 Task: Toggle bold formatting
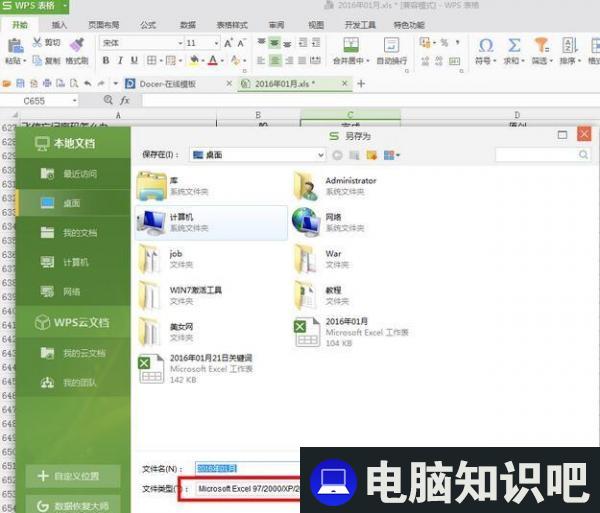point(106,60)
